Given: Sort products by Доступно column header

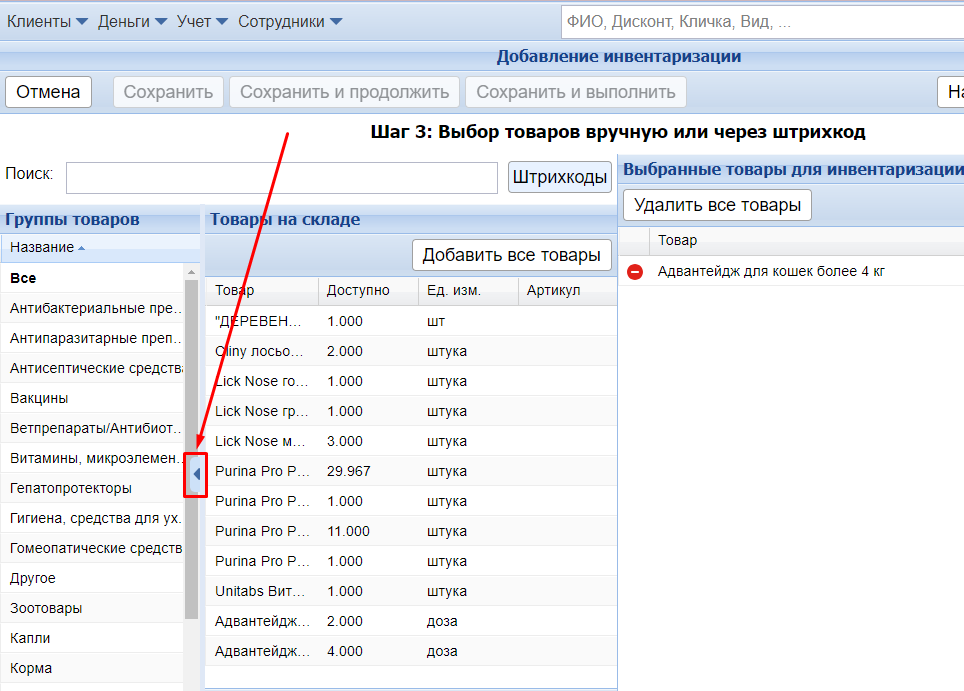Looking at the screenshot, I should (x=357, y=290).
